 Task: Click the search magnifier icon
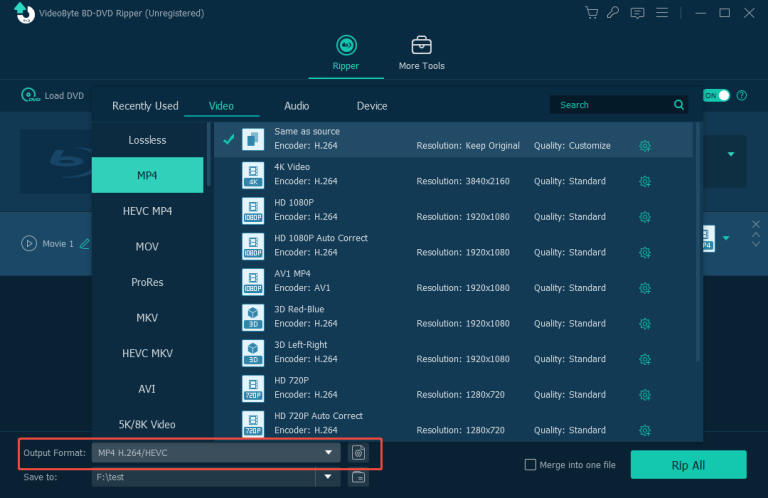pos(679,105)
